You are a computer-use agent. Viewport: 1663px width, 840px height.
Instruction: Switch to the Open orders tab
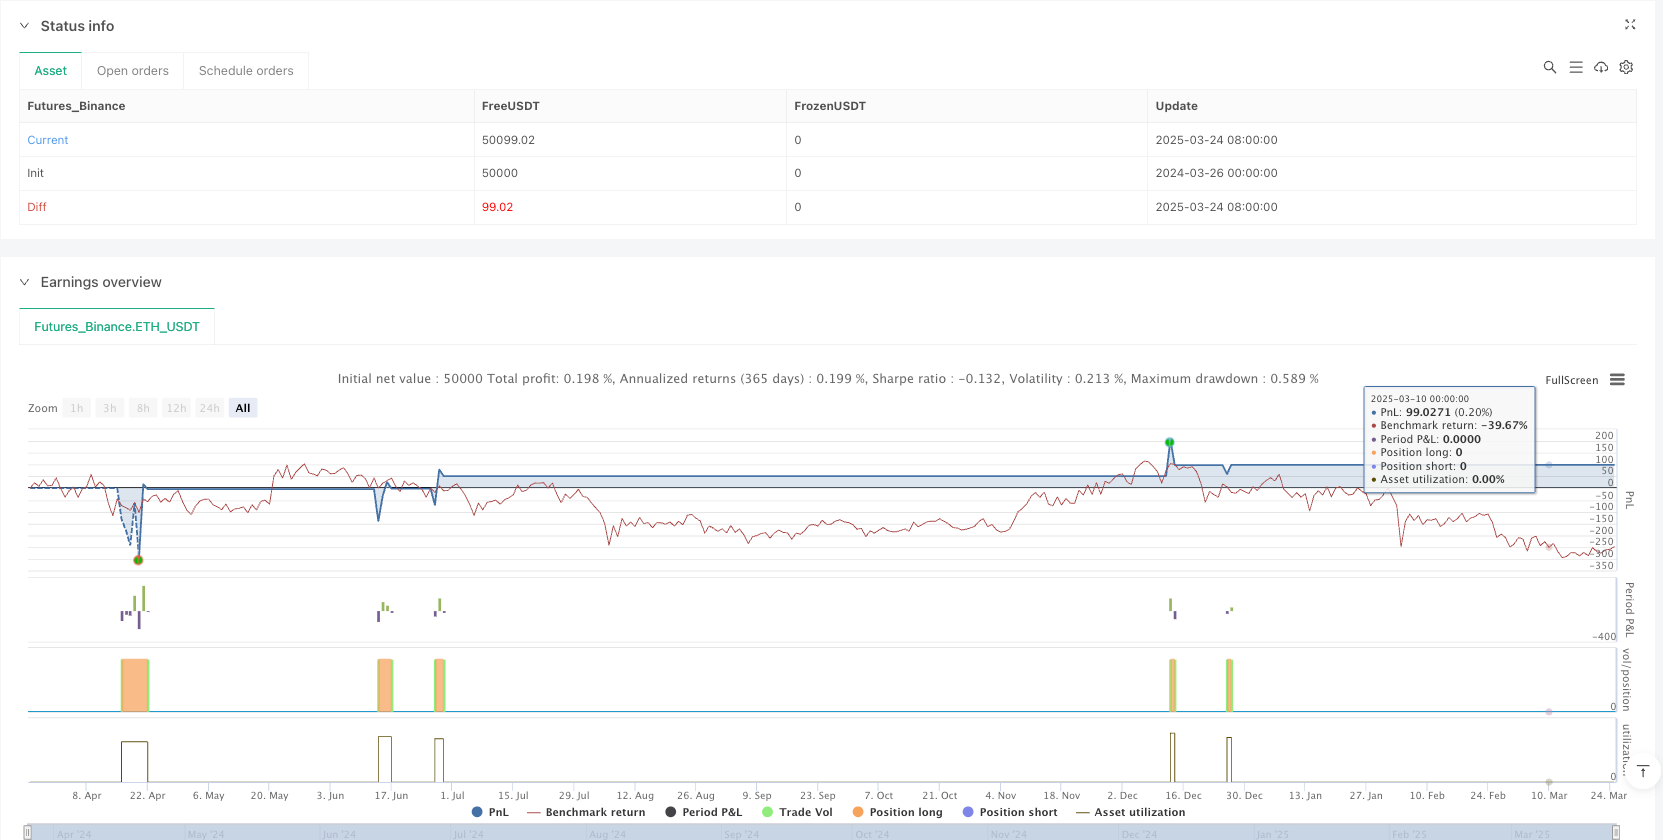[133, 71]
